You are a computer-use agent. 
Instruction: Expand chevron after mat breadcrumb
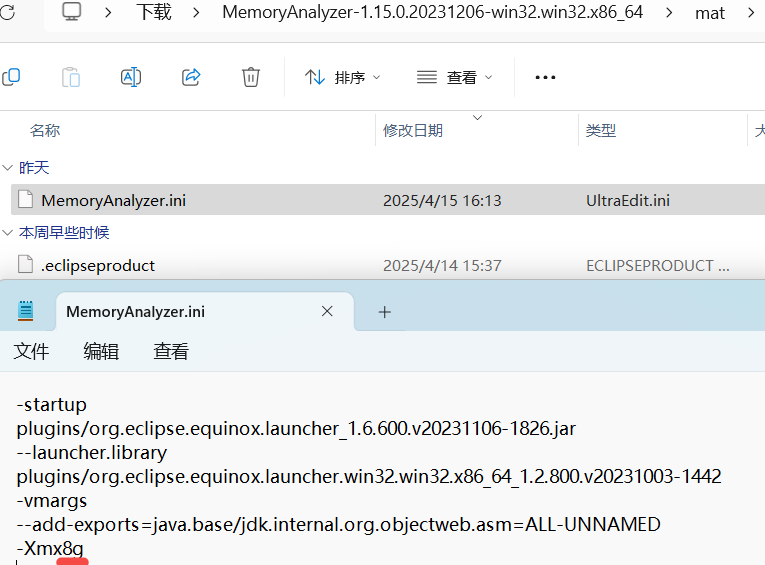click(751, 13)
